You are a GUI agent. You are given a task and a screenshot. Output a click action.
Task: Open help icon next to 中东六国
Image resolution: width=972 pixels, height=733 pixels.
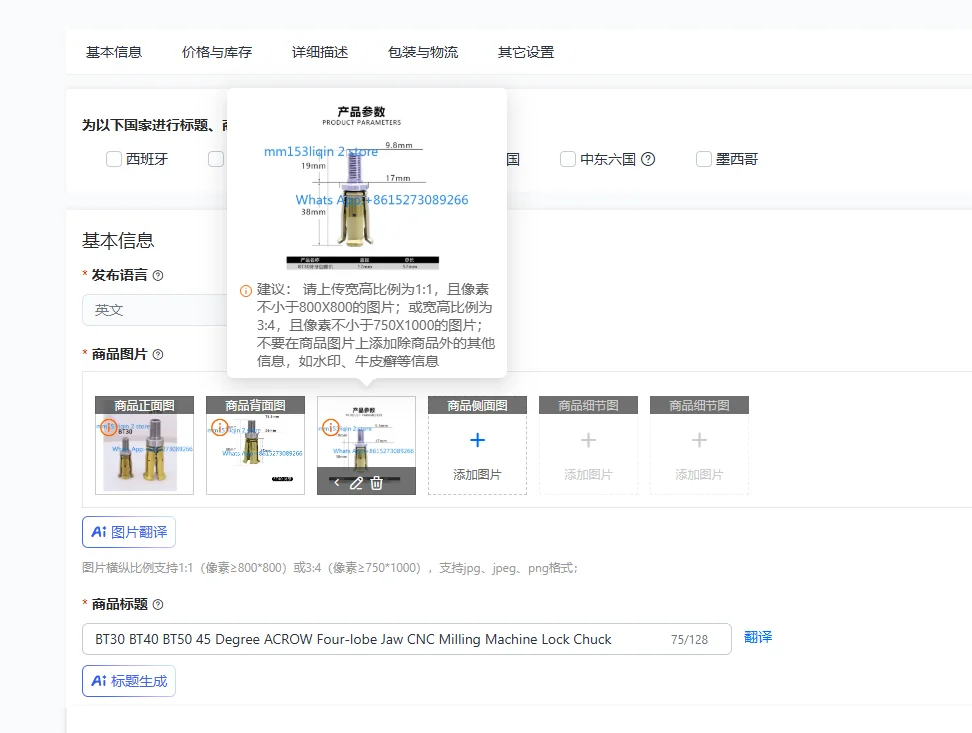[x=648, y=159]
